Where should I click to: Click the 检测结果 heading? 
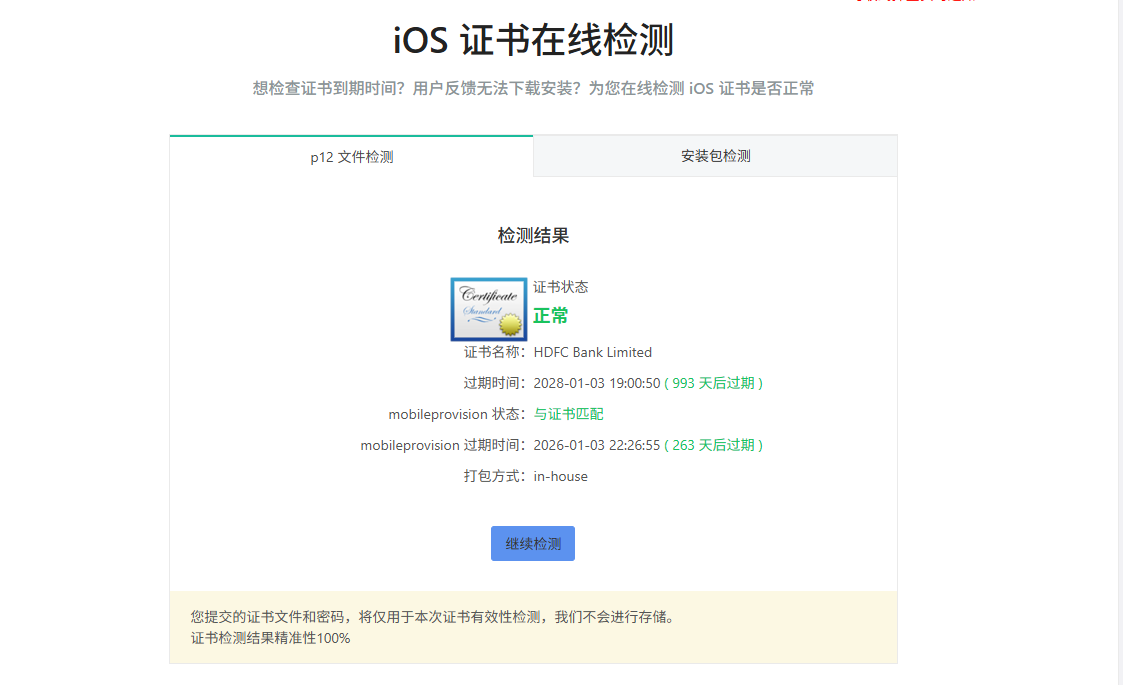(x=533, y=236)
